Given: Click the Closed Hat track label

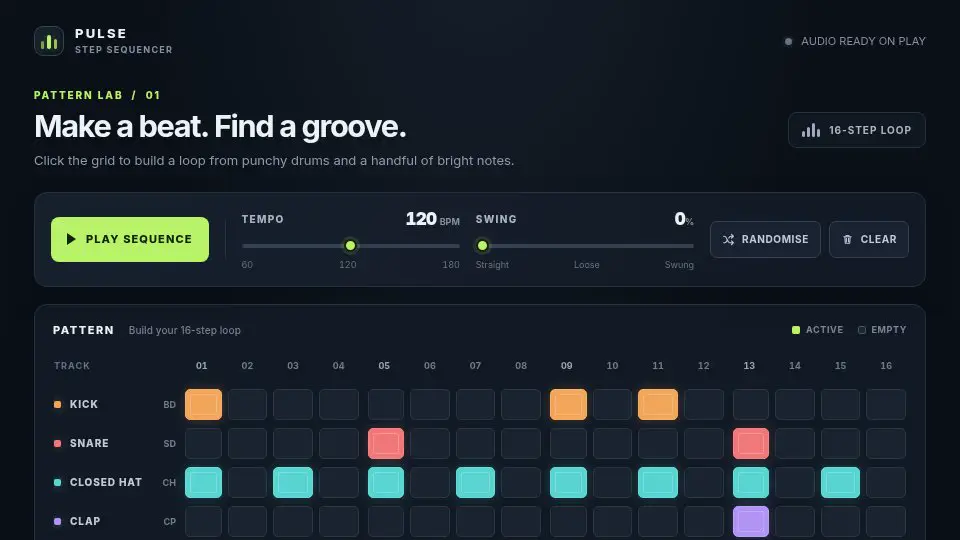Looking at the screenshot, I should [x=106, y=482].
